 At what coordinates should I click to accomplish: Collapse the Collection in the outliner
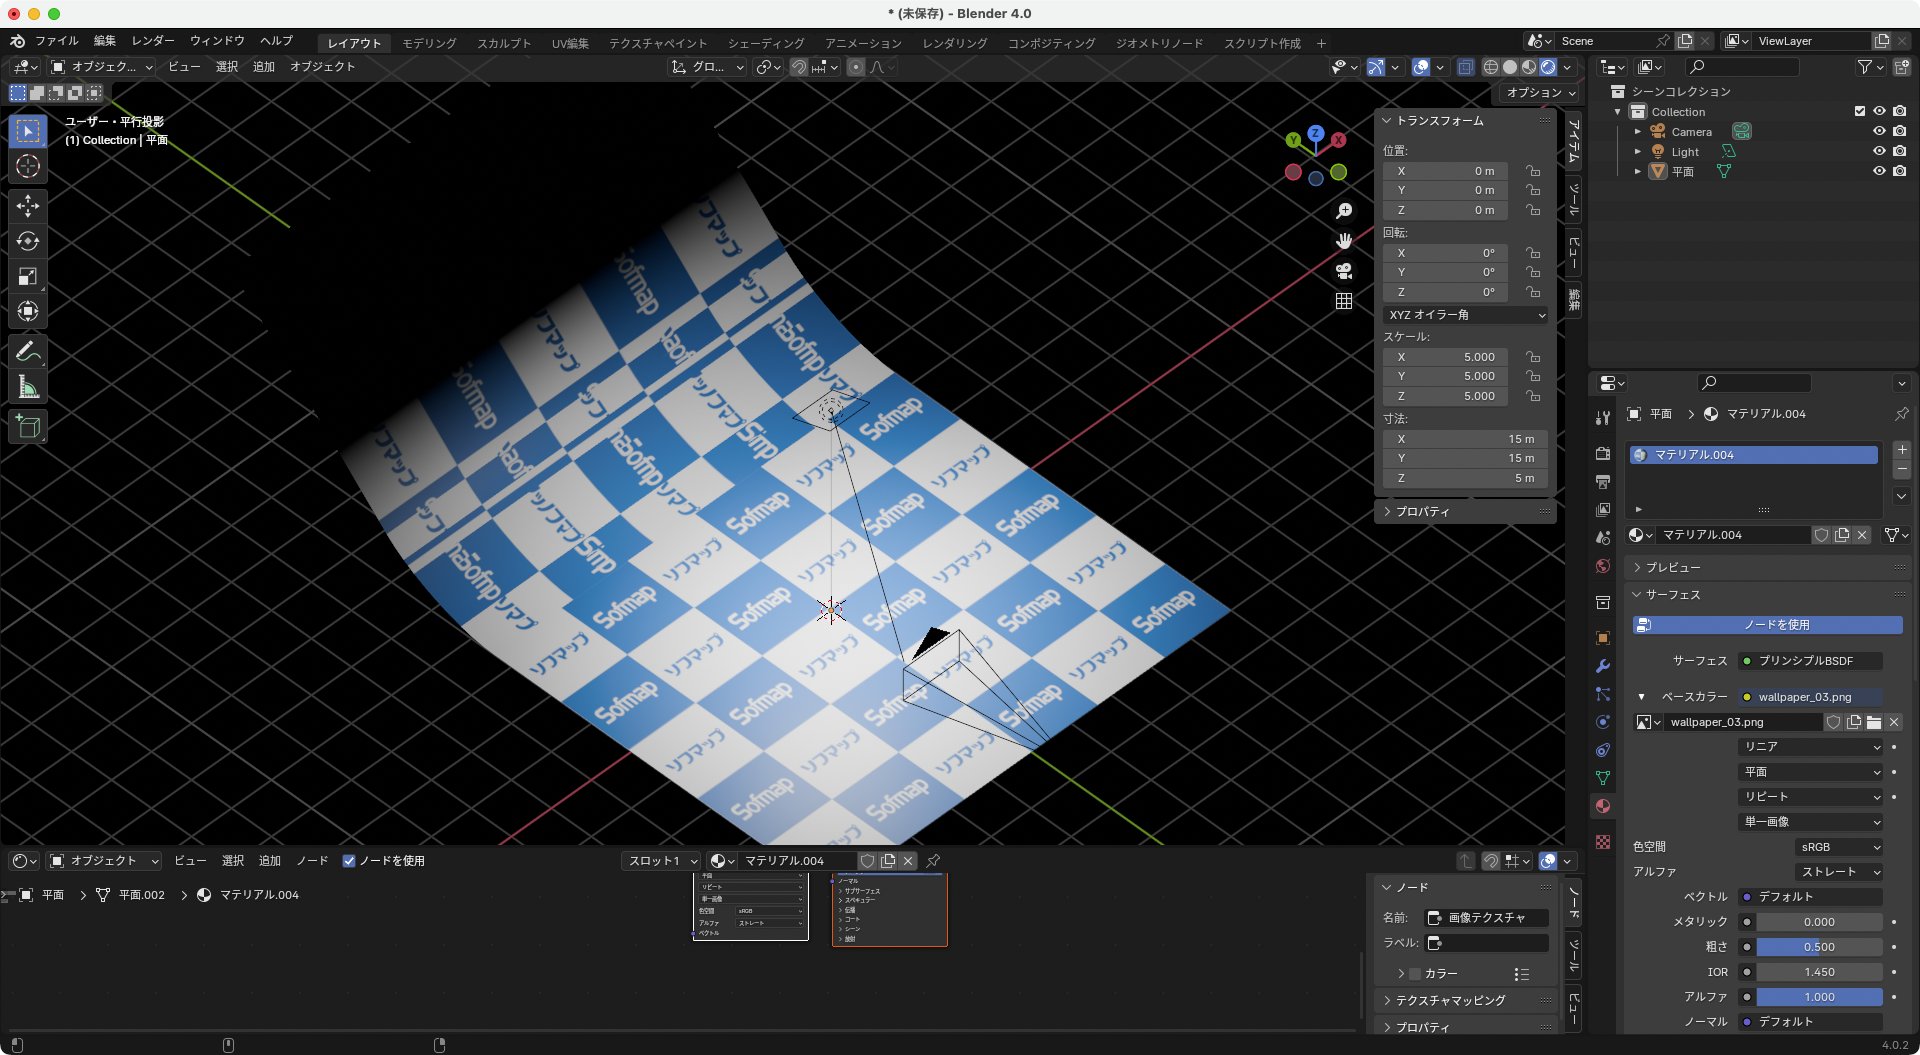[1617, 111]
